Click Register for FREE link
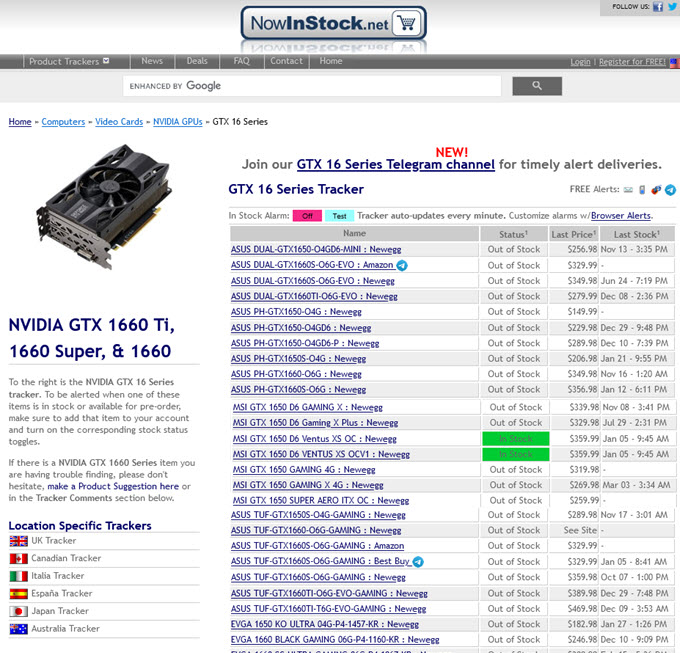Image resolution: width=680 pixels, height=653 pixels. (x=632, y=62)
